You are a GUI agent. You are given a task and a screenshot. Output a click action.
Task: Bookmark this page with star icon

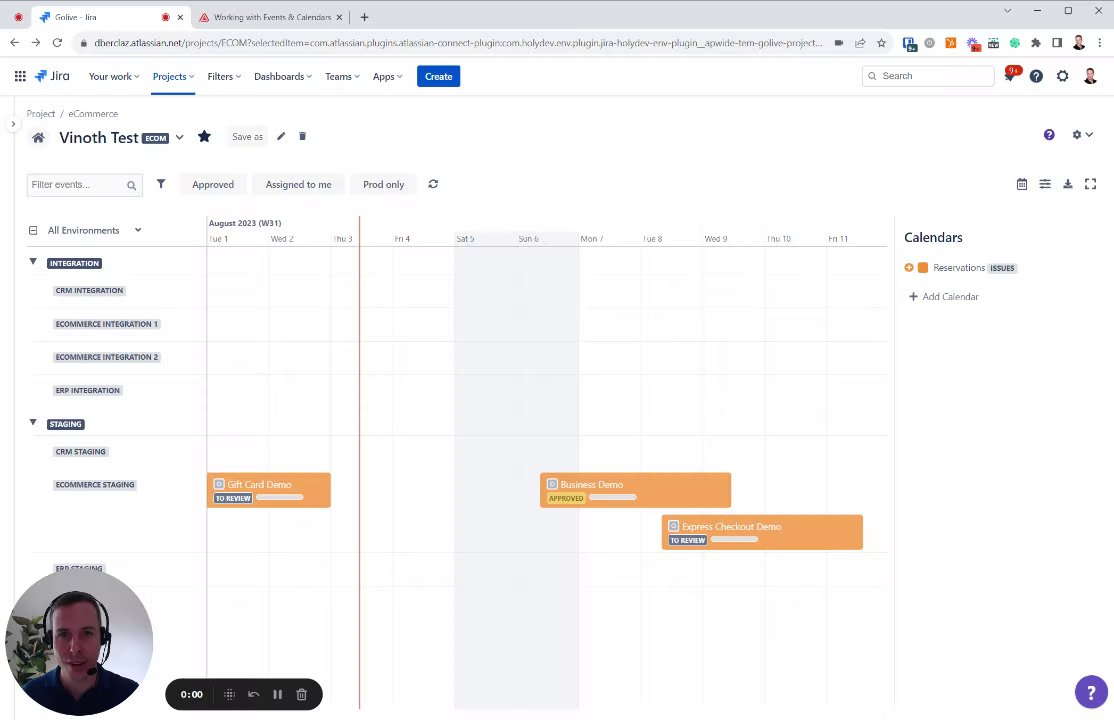point(882,43)
